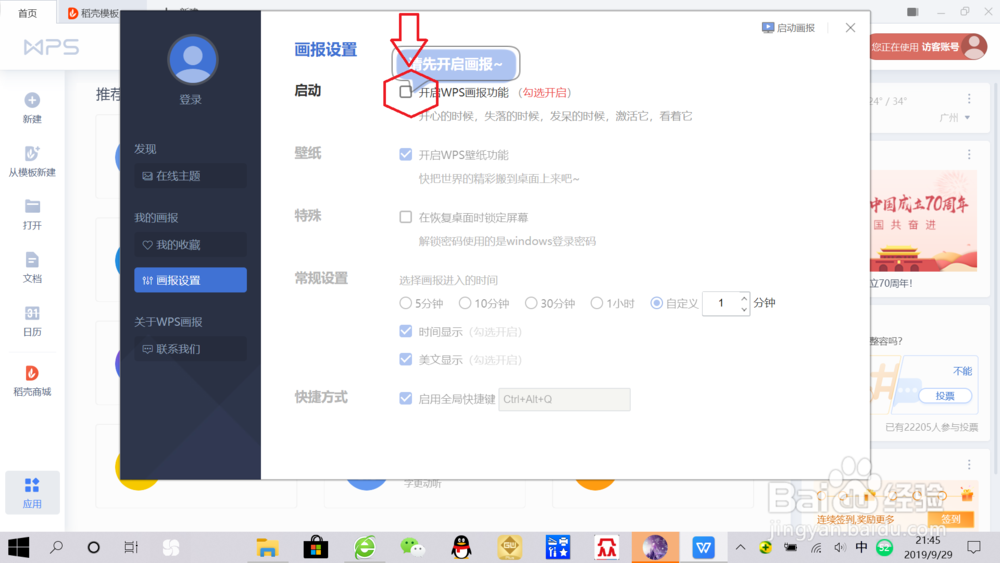Screen dimensions: 1000x563
Task: Open Cortana circle icon
Action: tap(94, 547)
